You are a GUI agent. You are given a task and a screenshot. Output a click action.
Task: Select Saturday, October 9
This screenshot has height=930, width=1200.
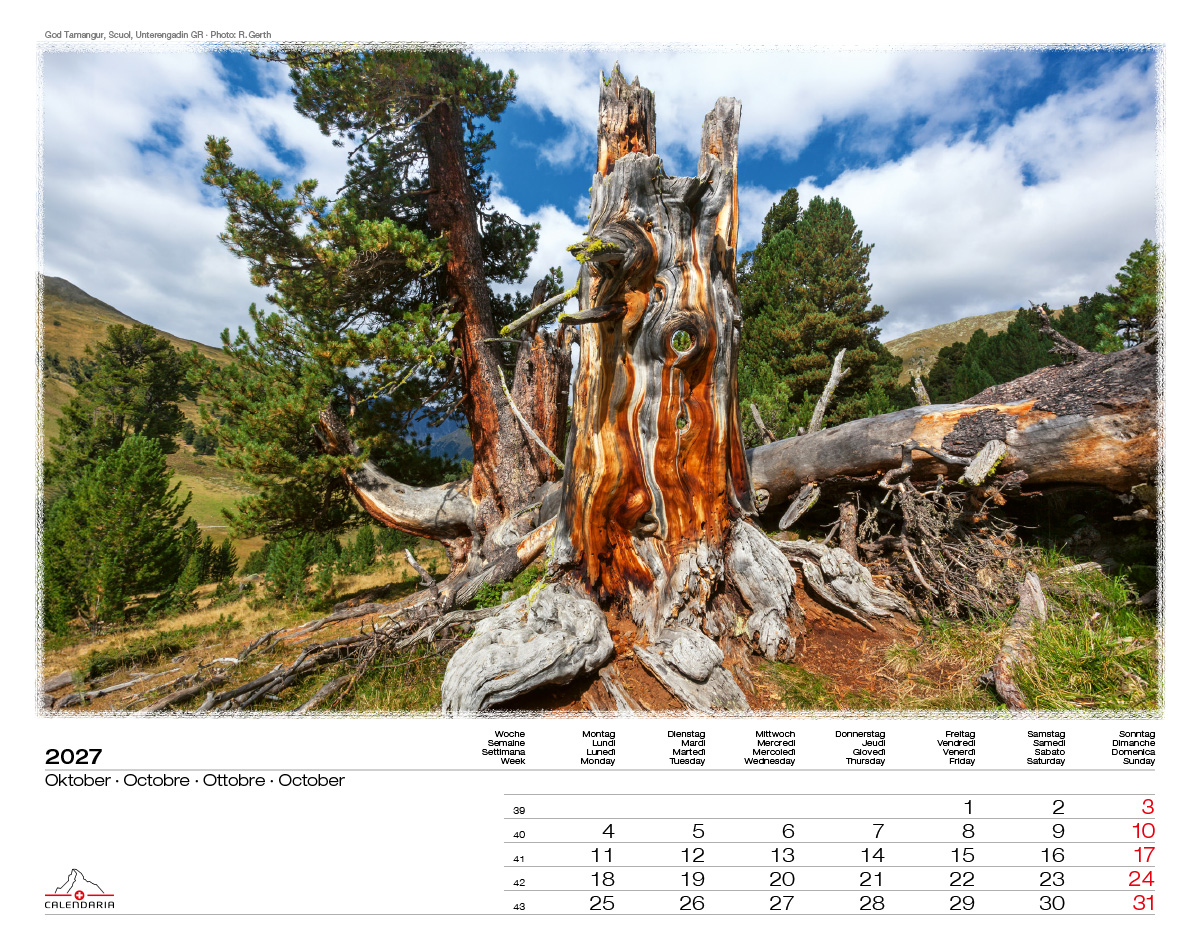click(x=1058, y=831)
